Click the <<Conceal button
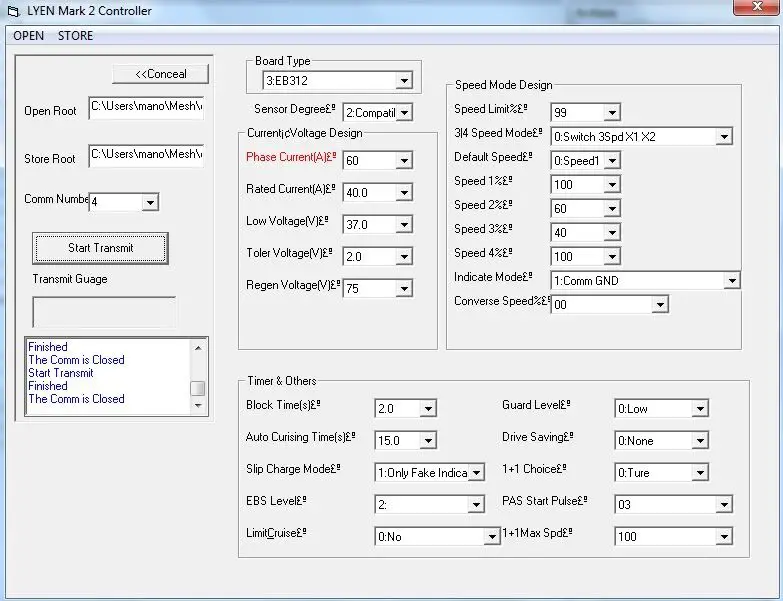The width and height of the screenshot is (783, 601). [x=160, y=74]
